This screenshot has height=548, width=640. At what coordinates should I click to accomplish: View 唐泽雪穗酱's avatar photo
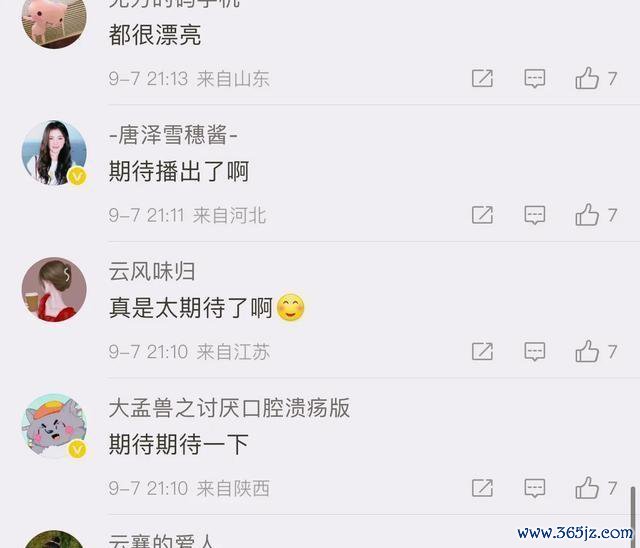tap(54, 153)
